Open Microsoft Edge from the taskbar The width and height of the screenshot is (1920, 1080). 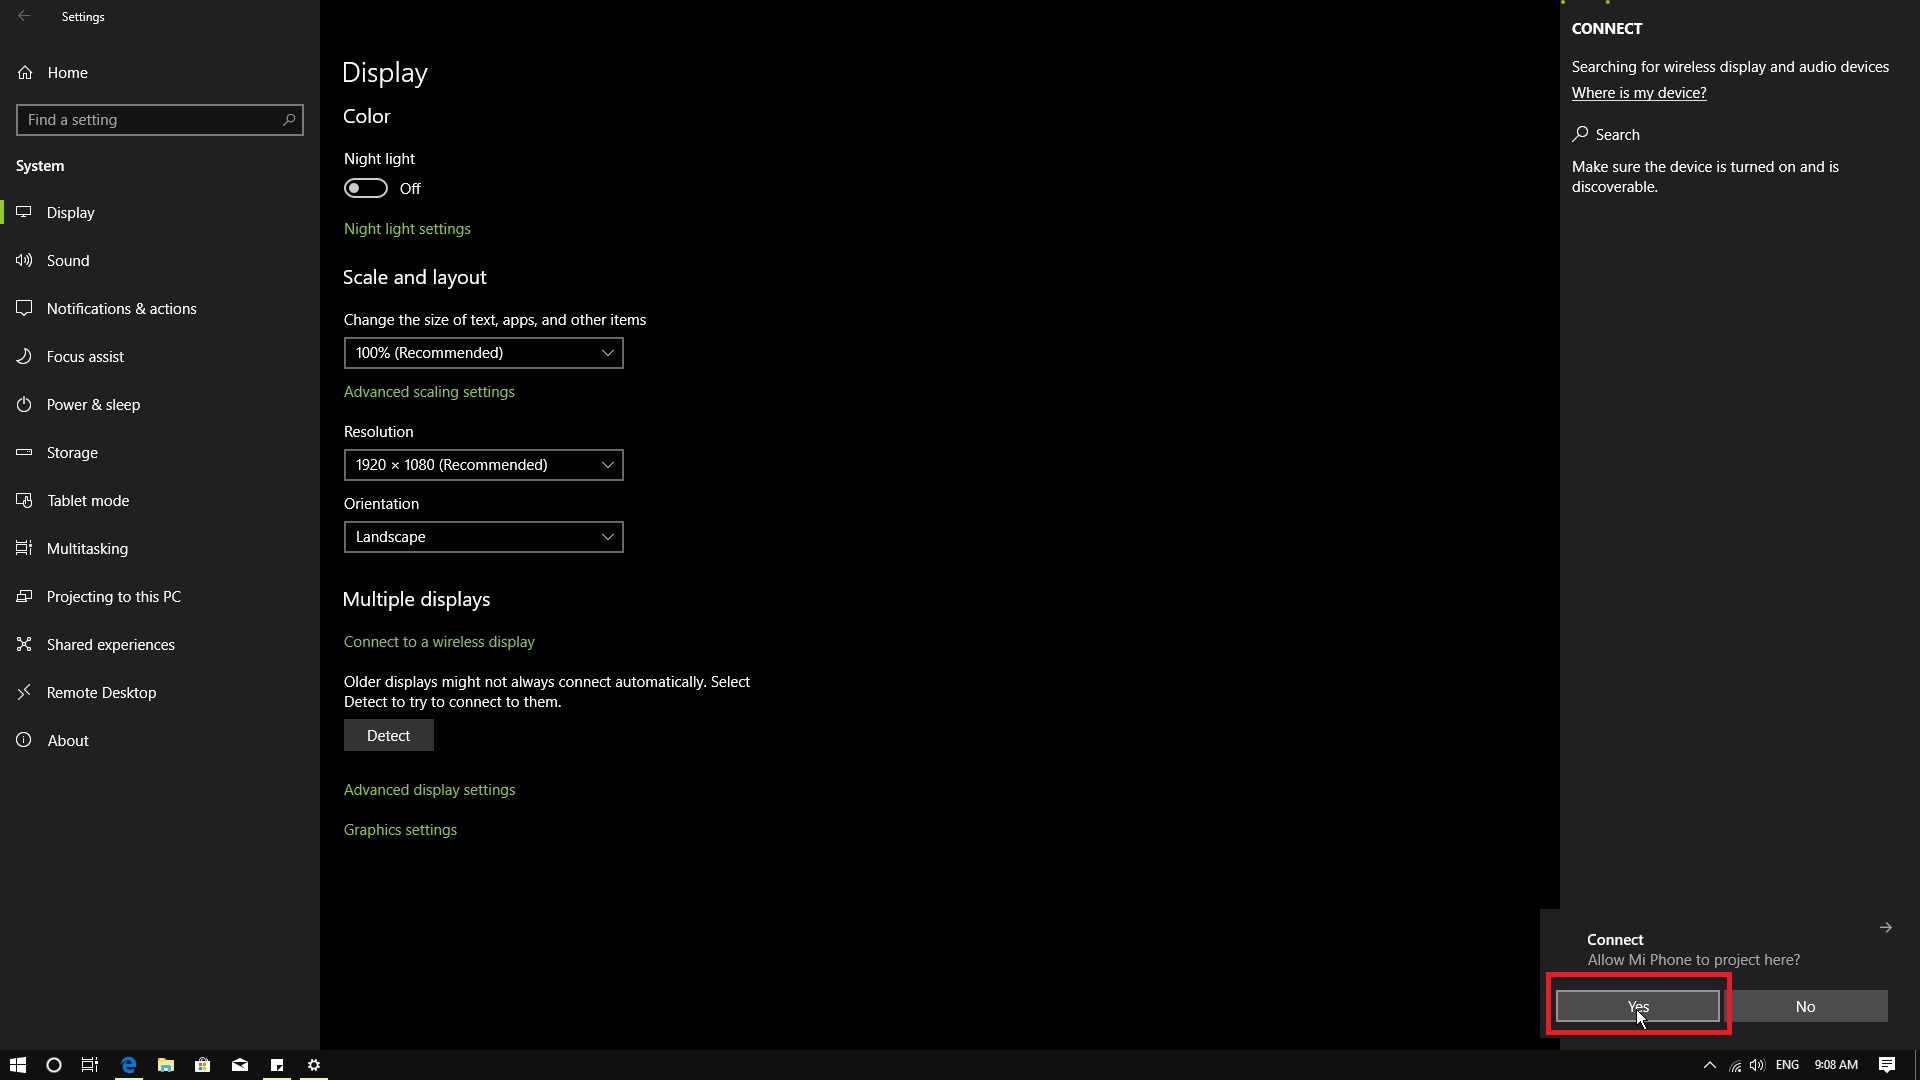128,1065
